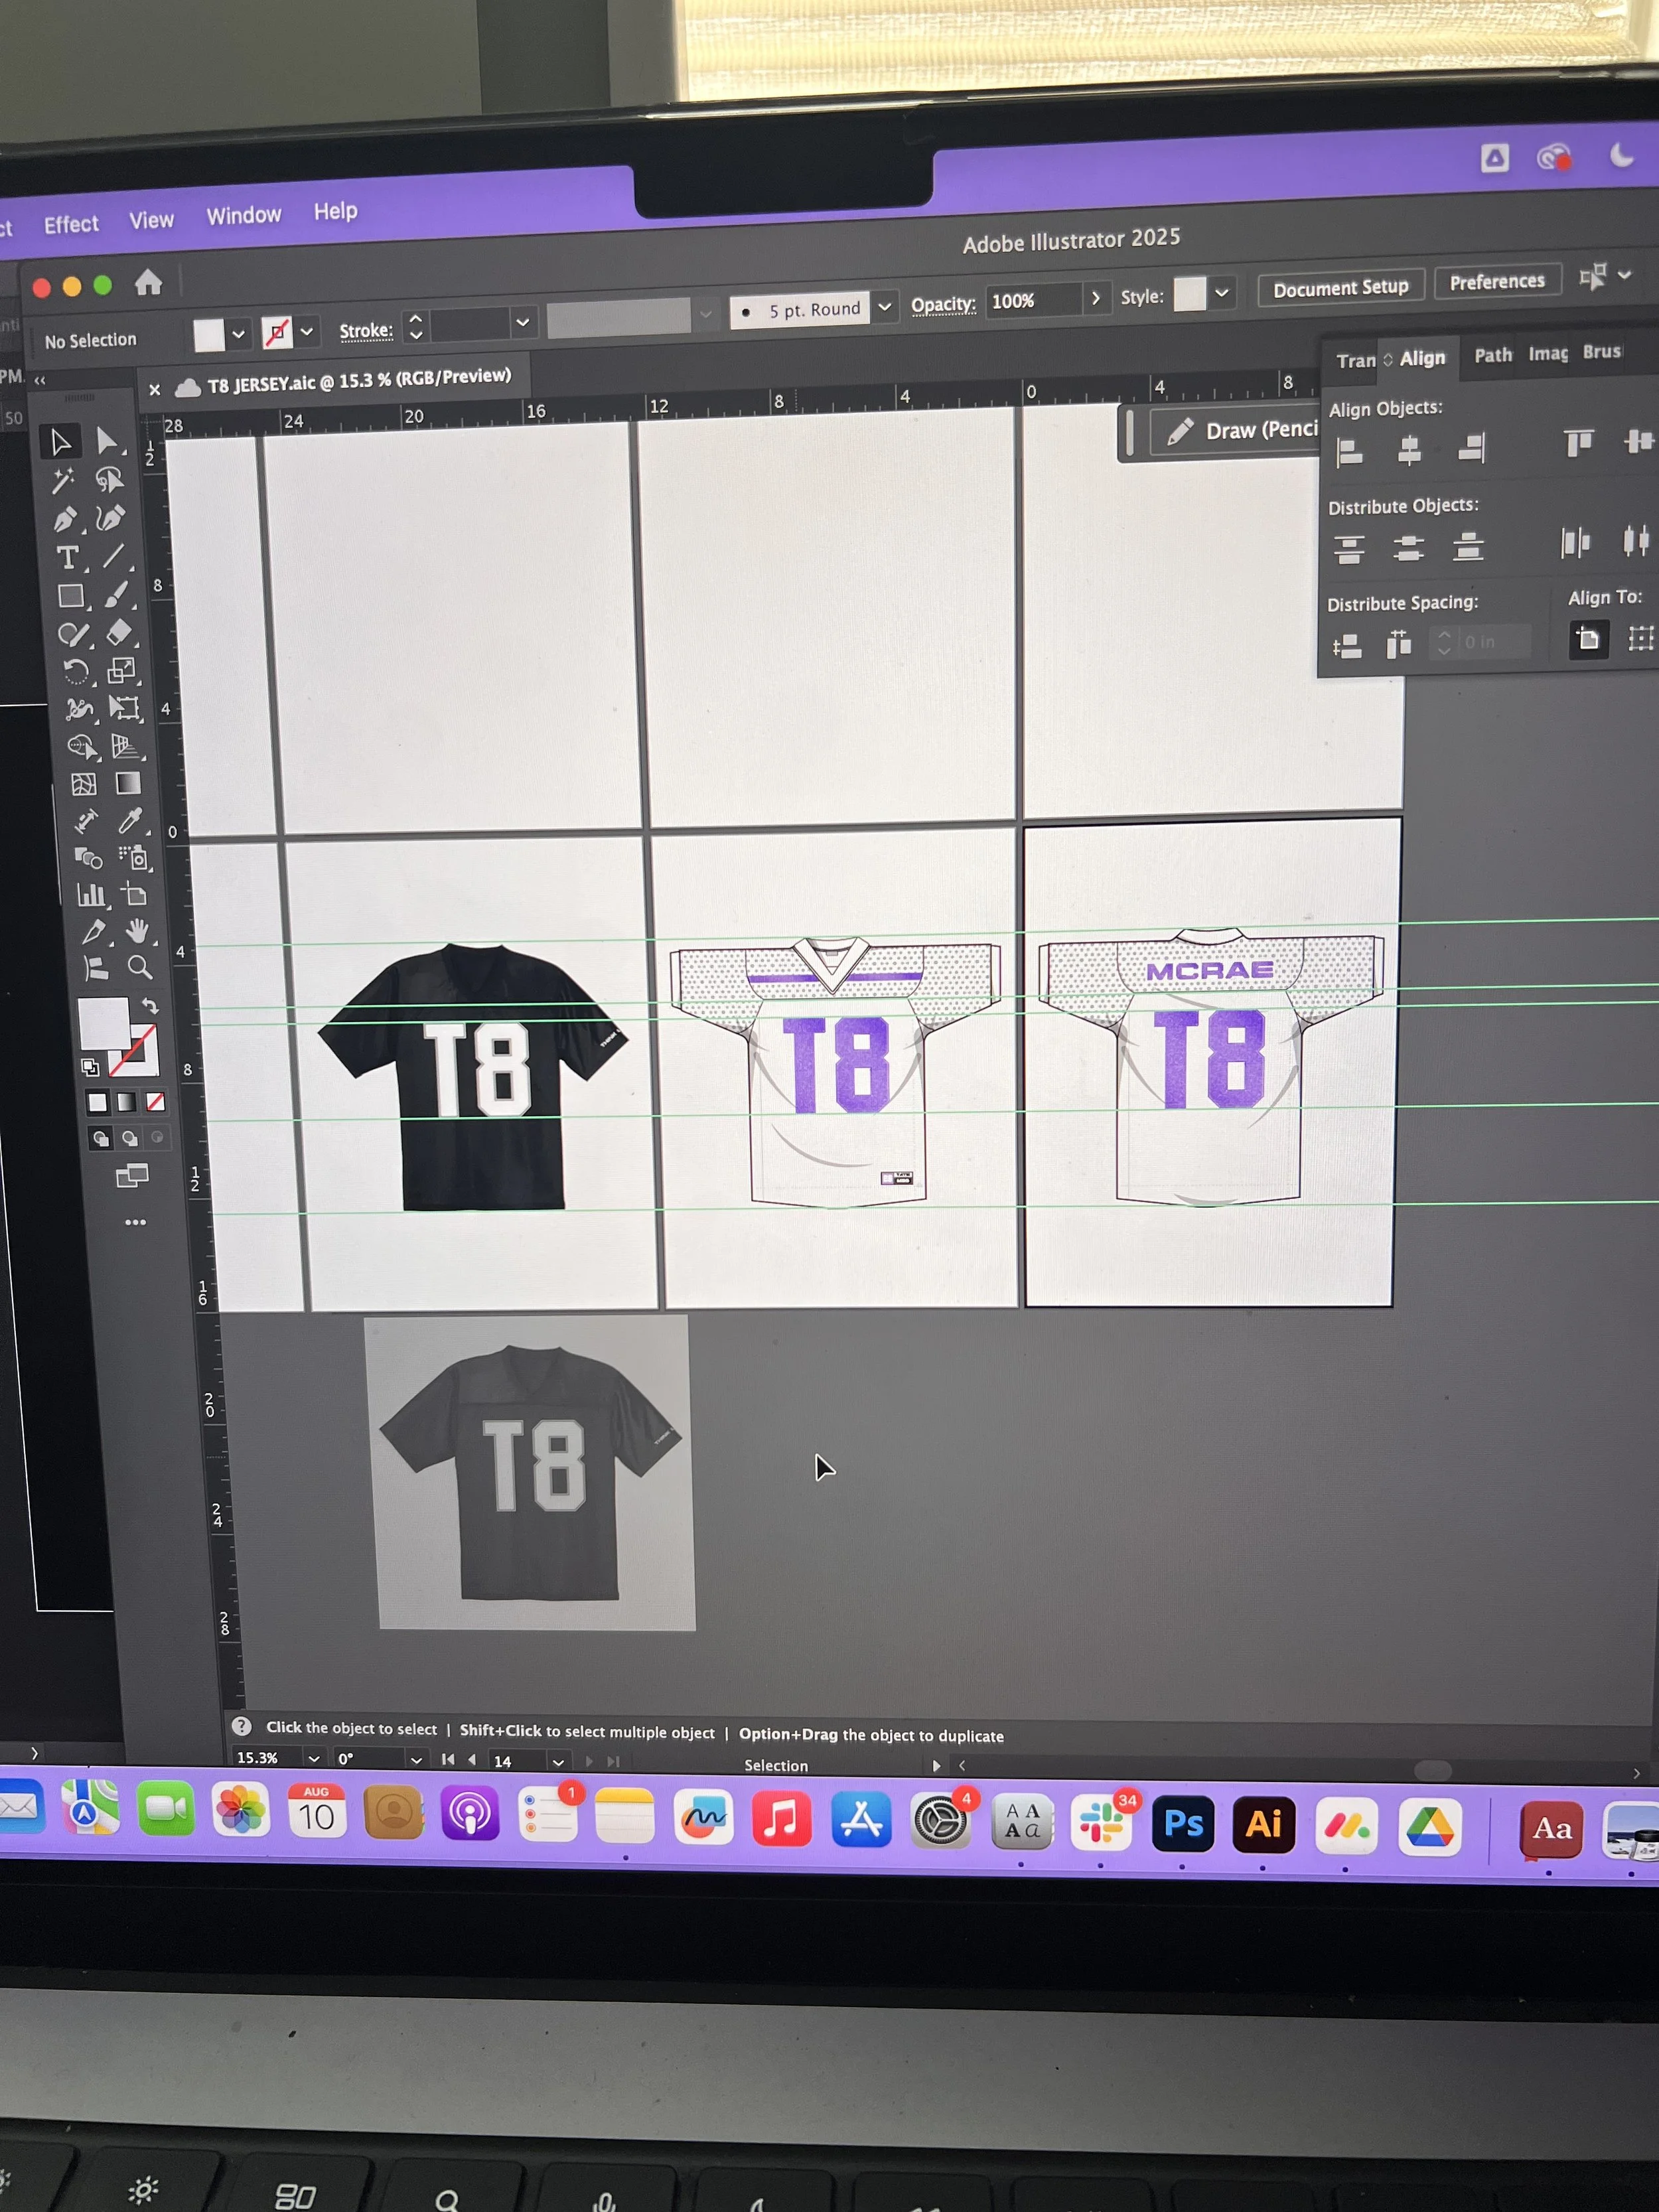Choose the Shaper tool
This screenshot has height=2212, width=1659.
pyautogui.click(x=73, y=634)
